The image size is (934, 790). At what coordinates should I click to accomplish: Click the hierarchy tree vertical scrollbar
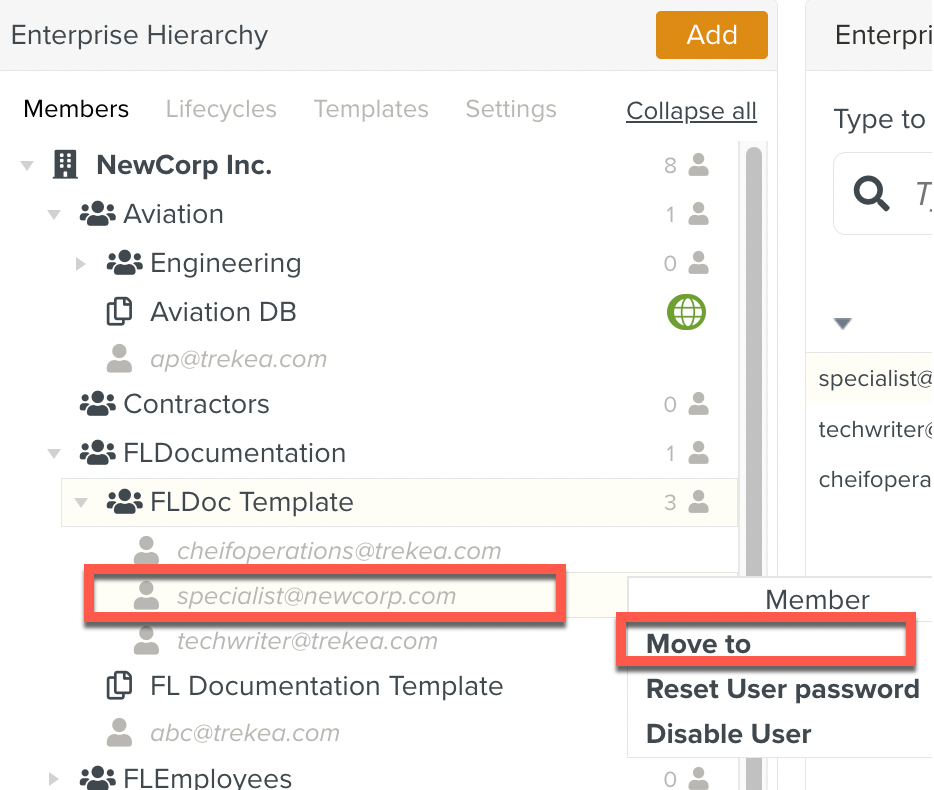[x=753, y=400]
